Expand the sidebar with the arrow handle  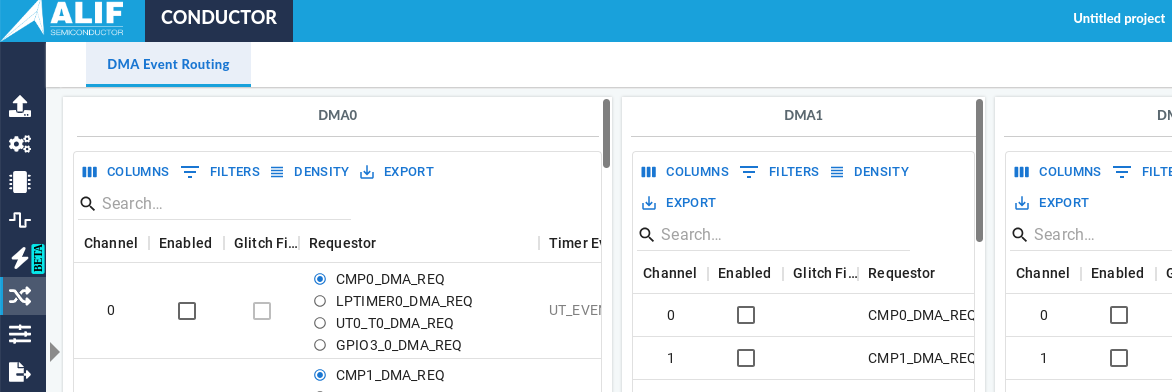[x=54, y=352]
